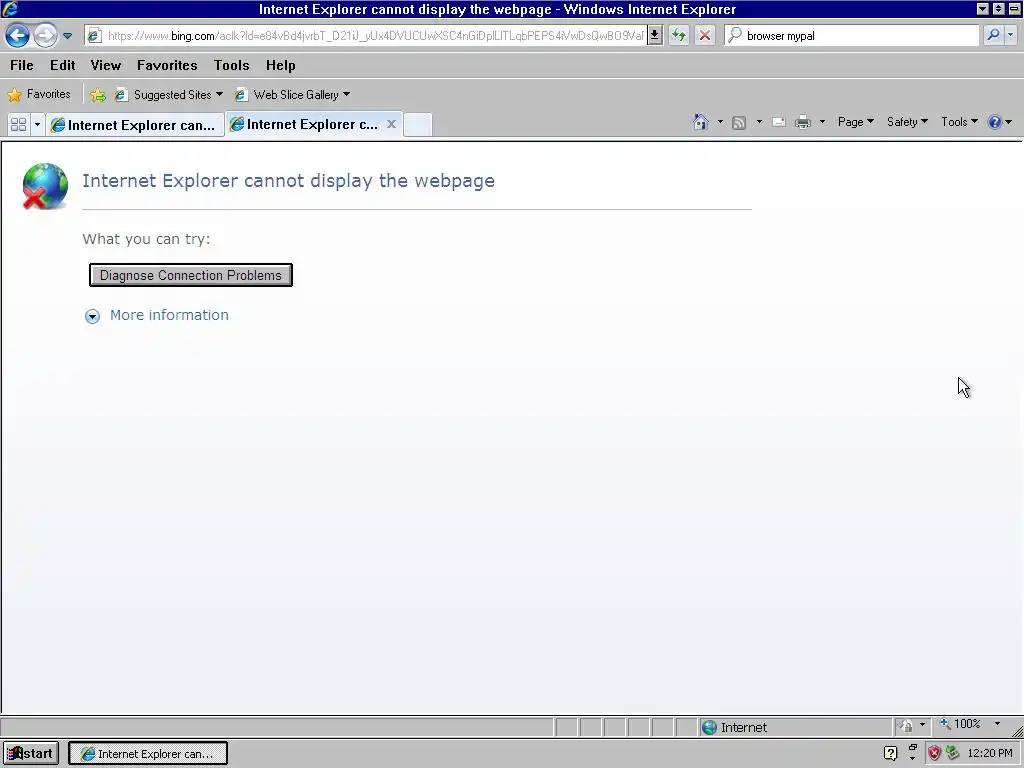The image size is (1024, 768).
Task: Click the blue Help question icon
Action: click(x=995, y=122)
